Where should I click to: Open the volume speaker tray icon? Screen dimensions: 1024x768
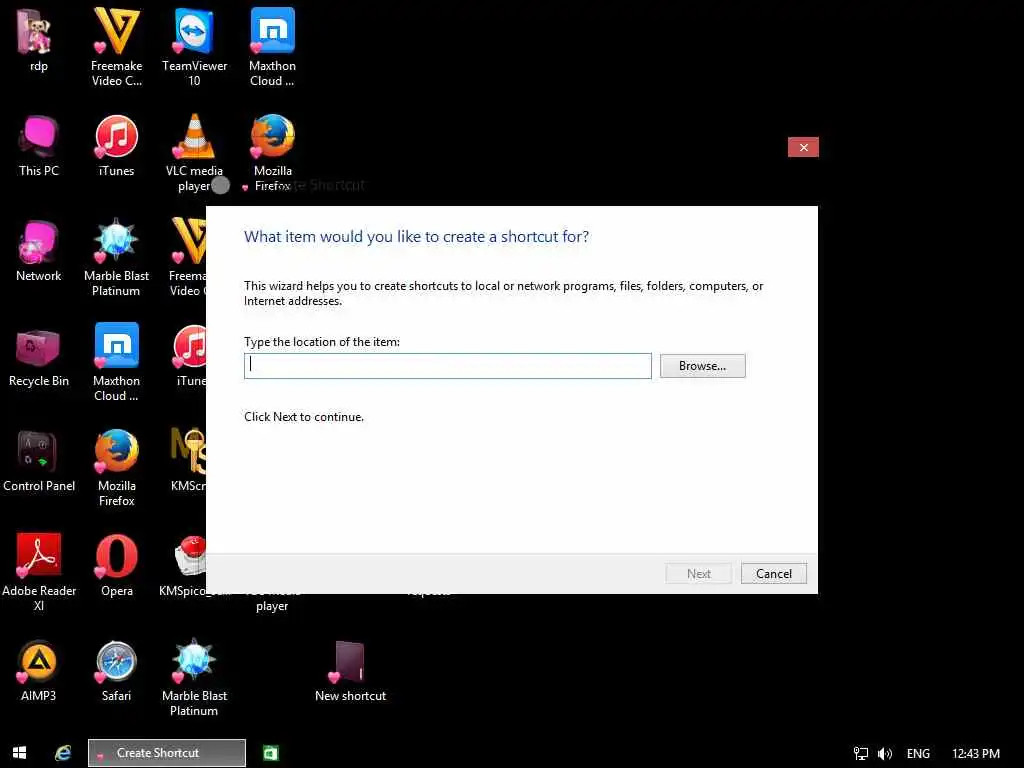point(885,754)
